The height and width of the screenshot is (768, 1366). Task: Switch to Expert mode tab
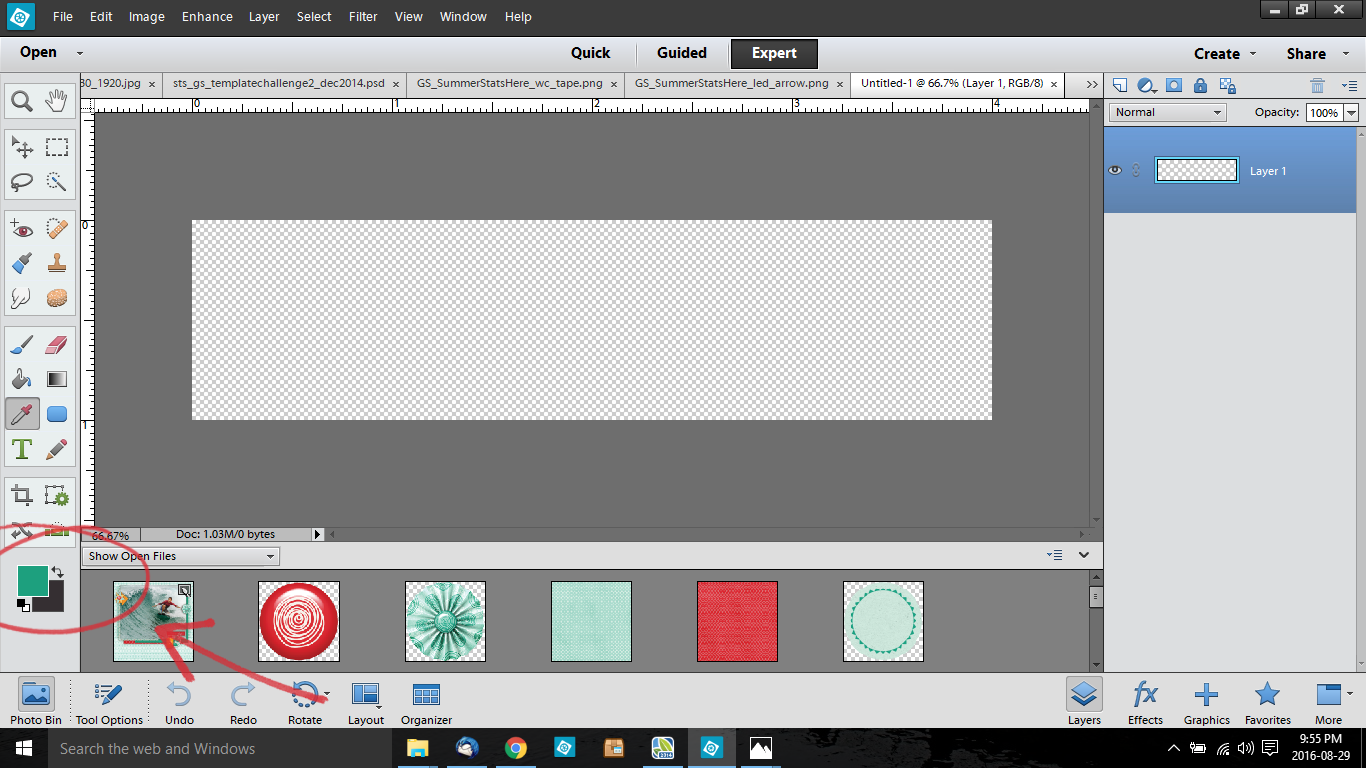[x=773, y=53]
